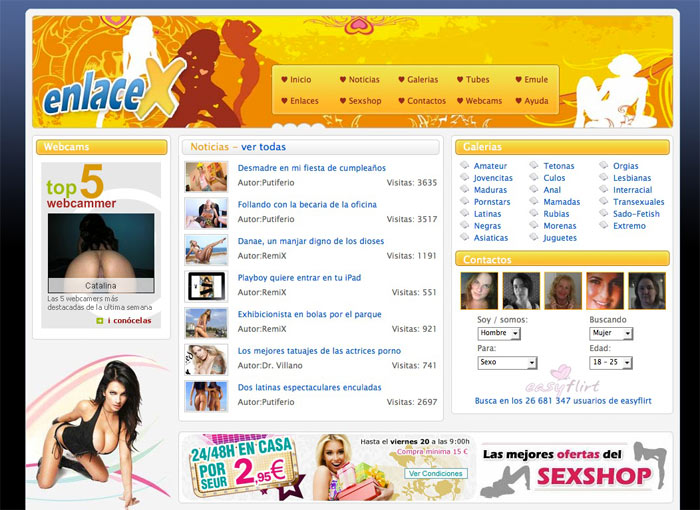Viewport: 700px width, 510px height.
Task: Click the heart icon beside Enlaces
Action: tap(284, 101)
